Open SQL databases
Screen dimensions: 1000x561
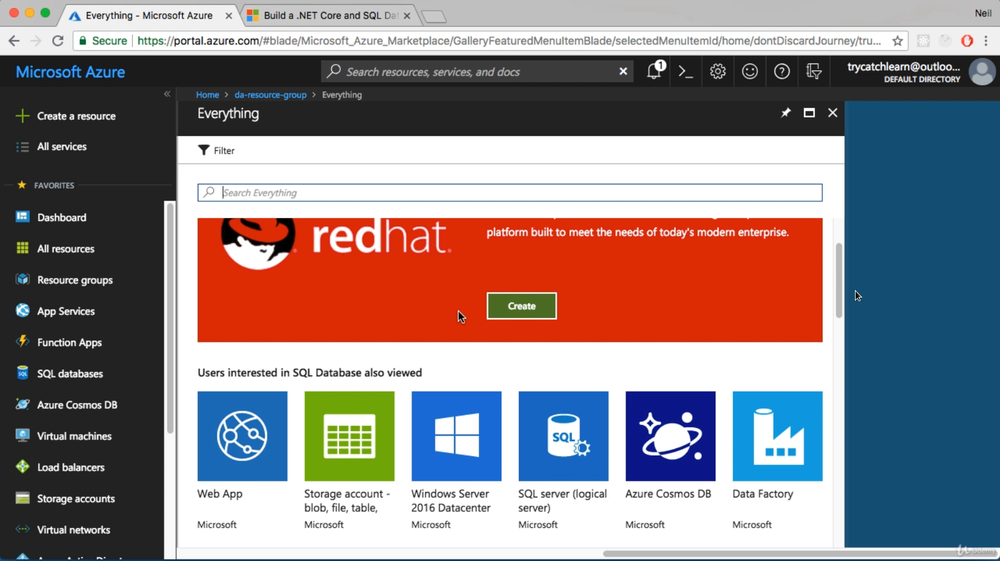(59, 374)
